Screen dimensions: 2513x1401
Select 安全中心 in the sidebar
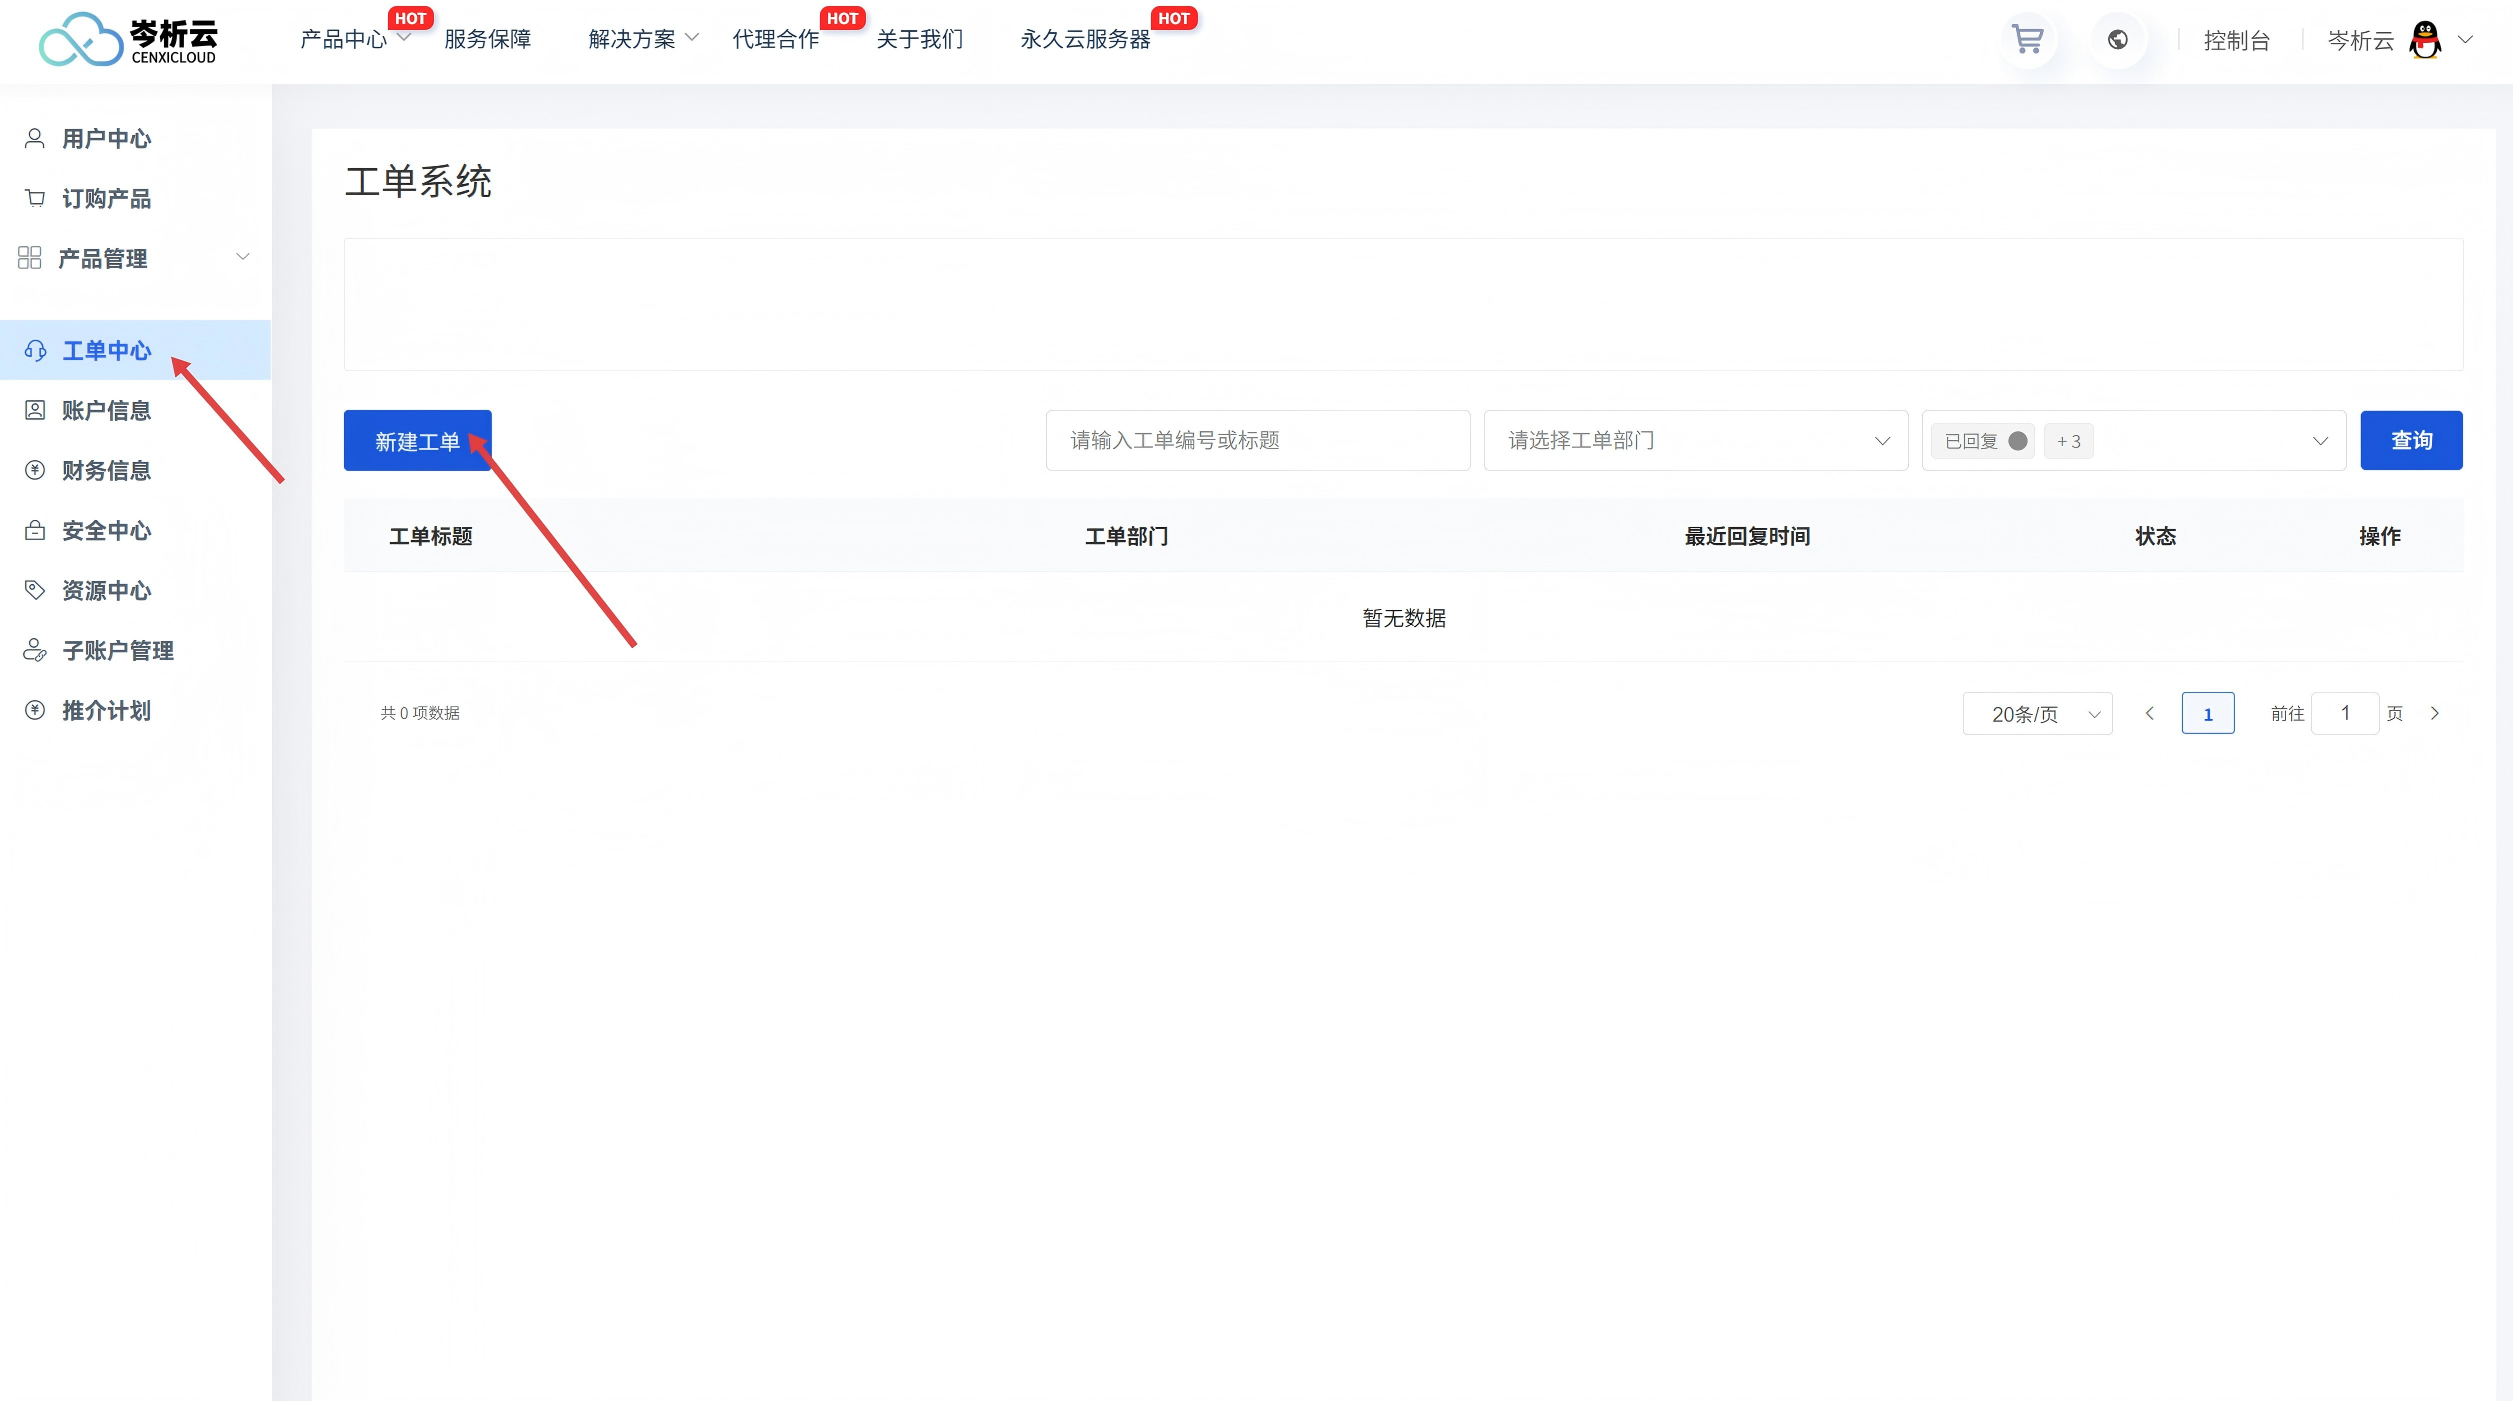[x=106, y=531]
